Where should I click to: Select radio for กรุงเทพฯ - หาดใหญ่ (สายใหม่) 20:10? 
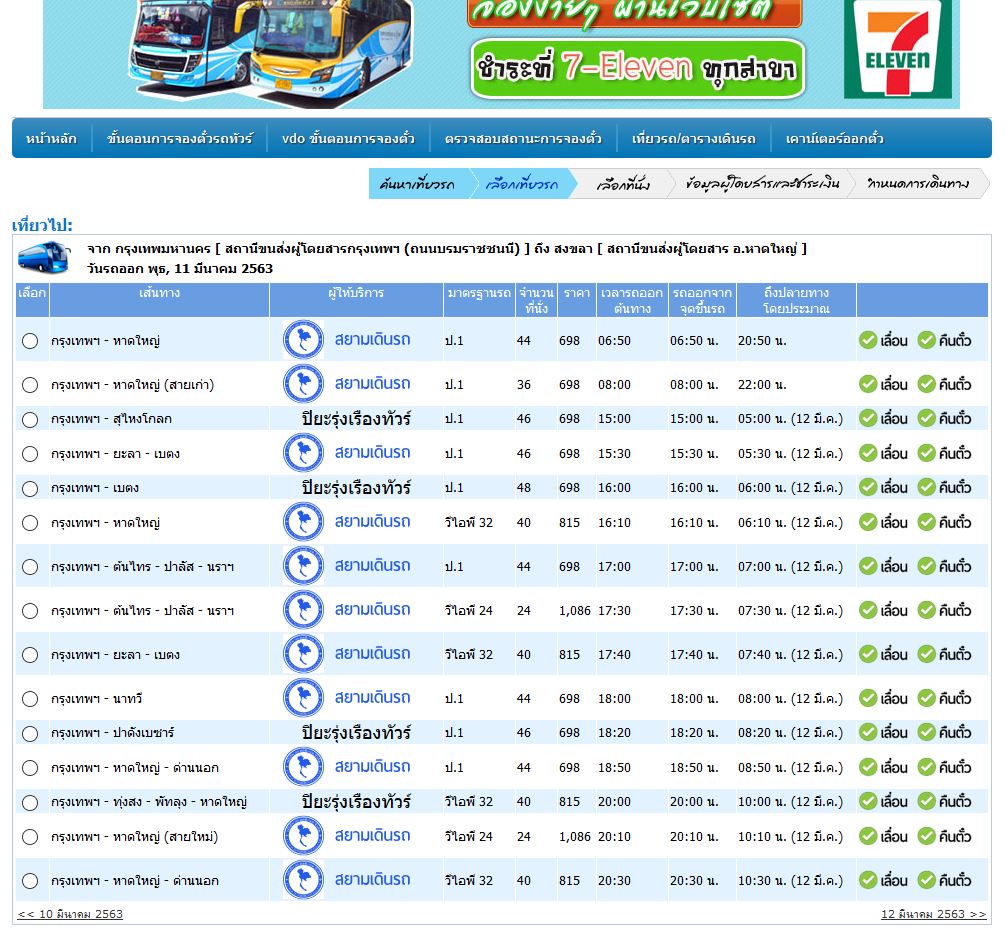click(30, 837)
